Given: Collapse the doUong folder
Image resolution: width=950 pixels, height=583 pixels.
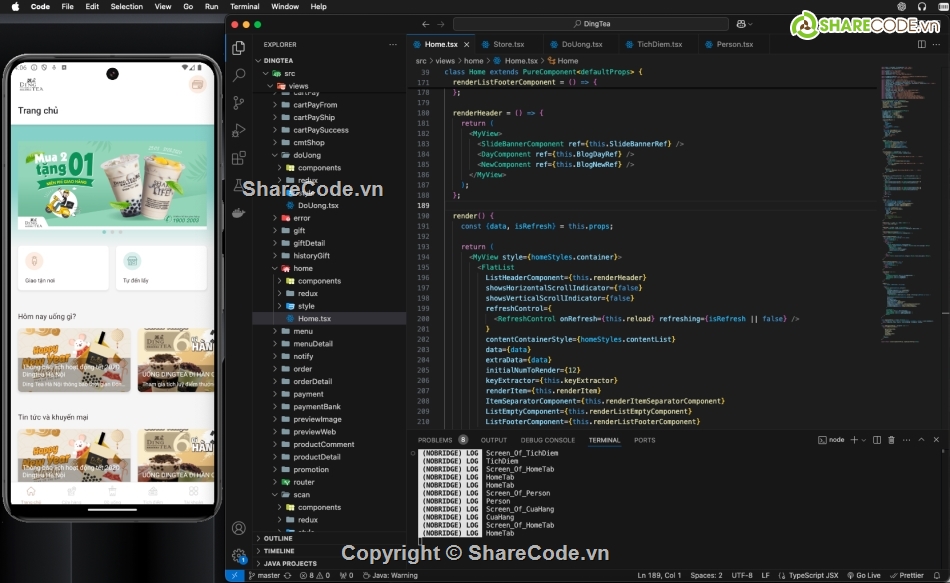Looking at the screenshot, I should click(274, 155).
